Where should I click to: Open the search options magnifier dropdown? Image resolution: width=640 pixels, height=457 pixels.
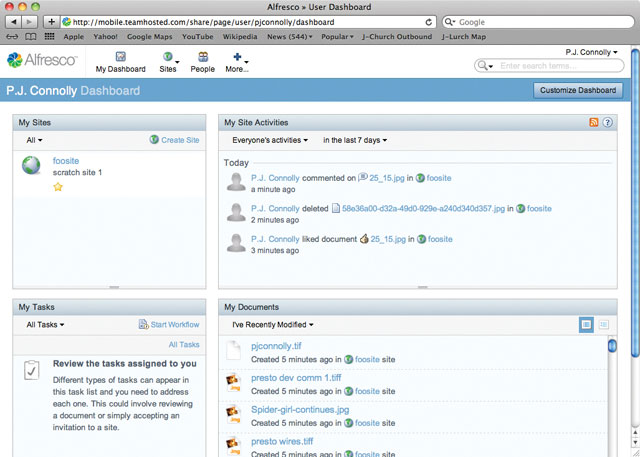coord(485,66)
